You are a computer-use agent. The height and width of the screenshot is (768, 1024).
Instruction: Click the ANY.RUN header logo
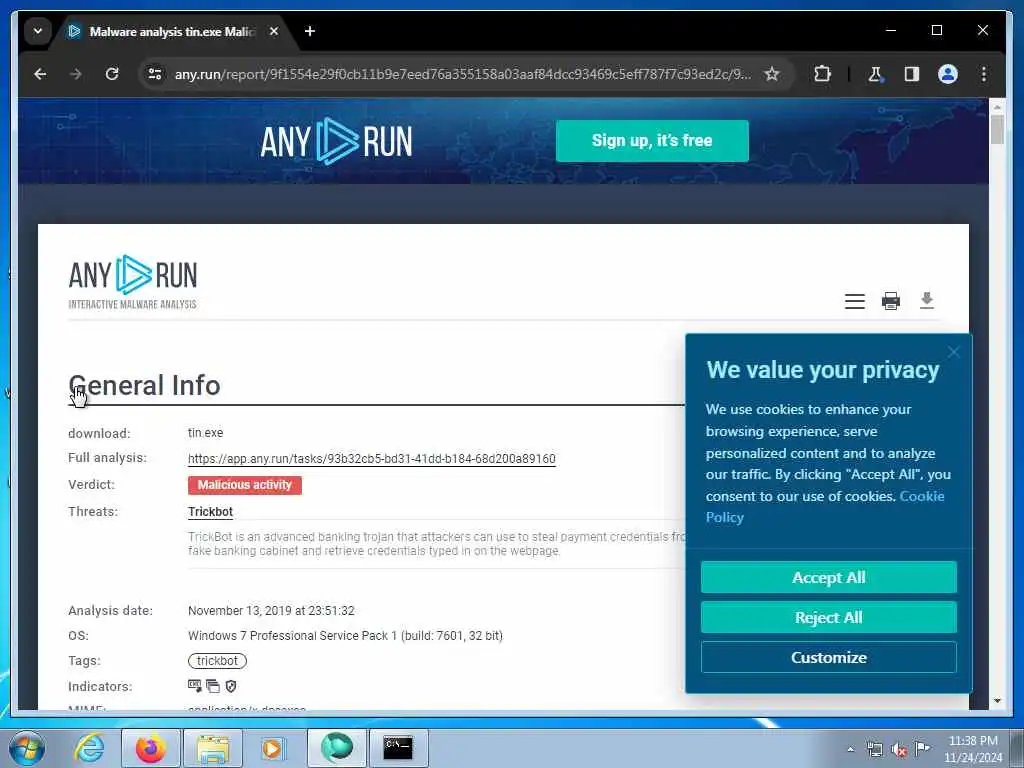click(x=336, y=140)
